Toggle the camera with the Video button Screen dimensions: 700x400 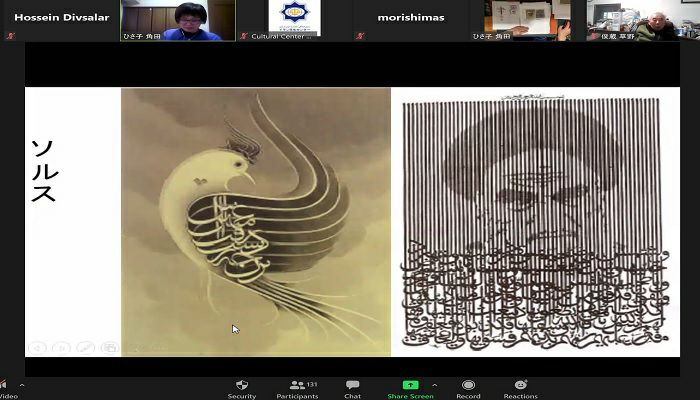click(3, 387)
